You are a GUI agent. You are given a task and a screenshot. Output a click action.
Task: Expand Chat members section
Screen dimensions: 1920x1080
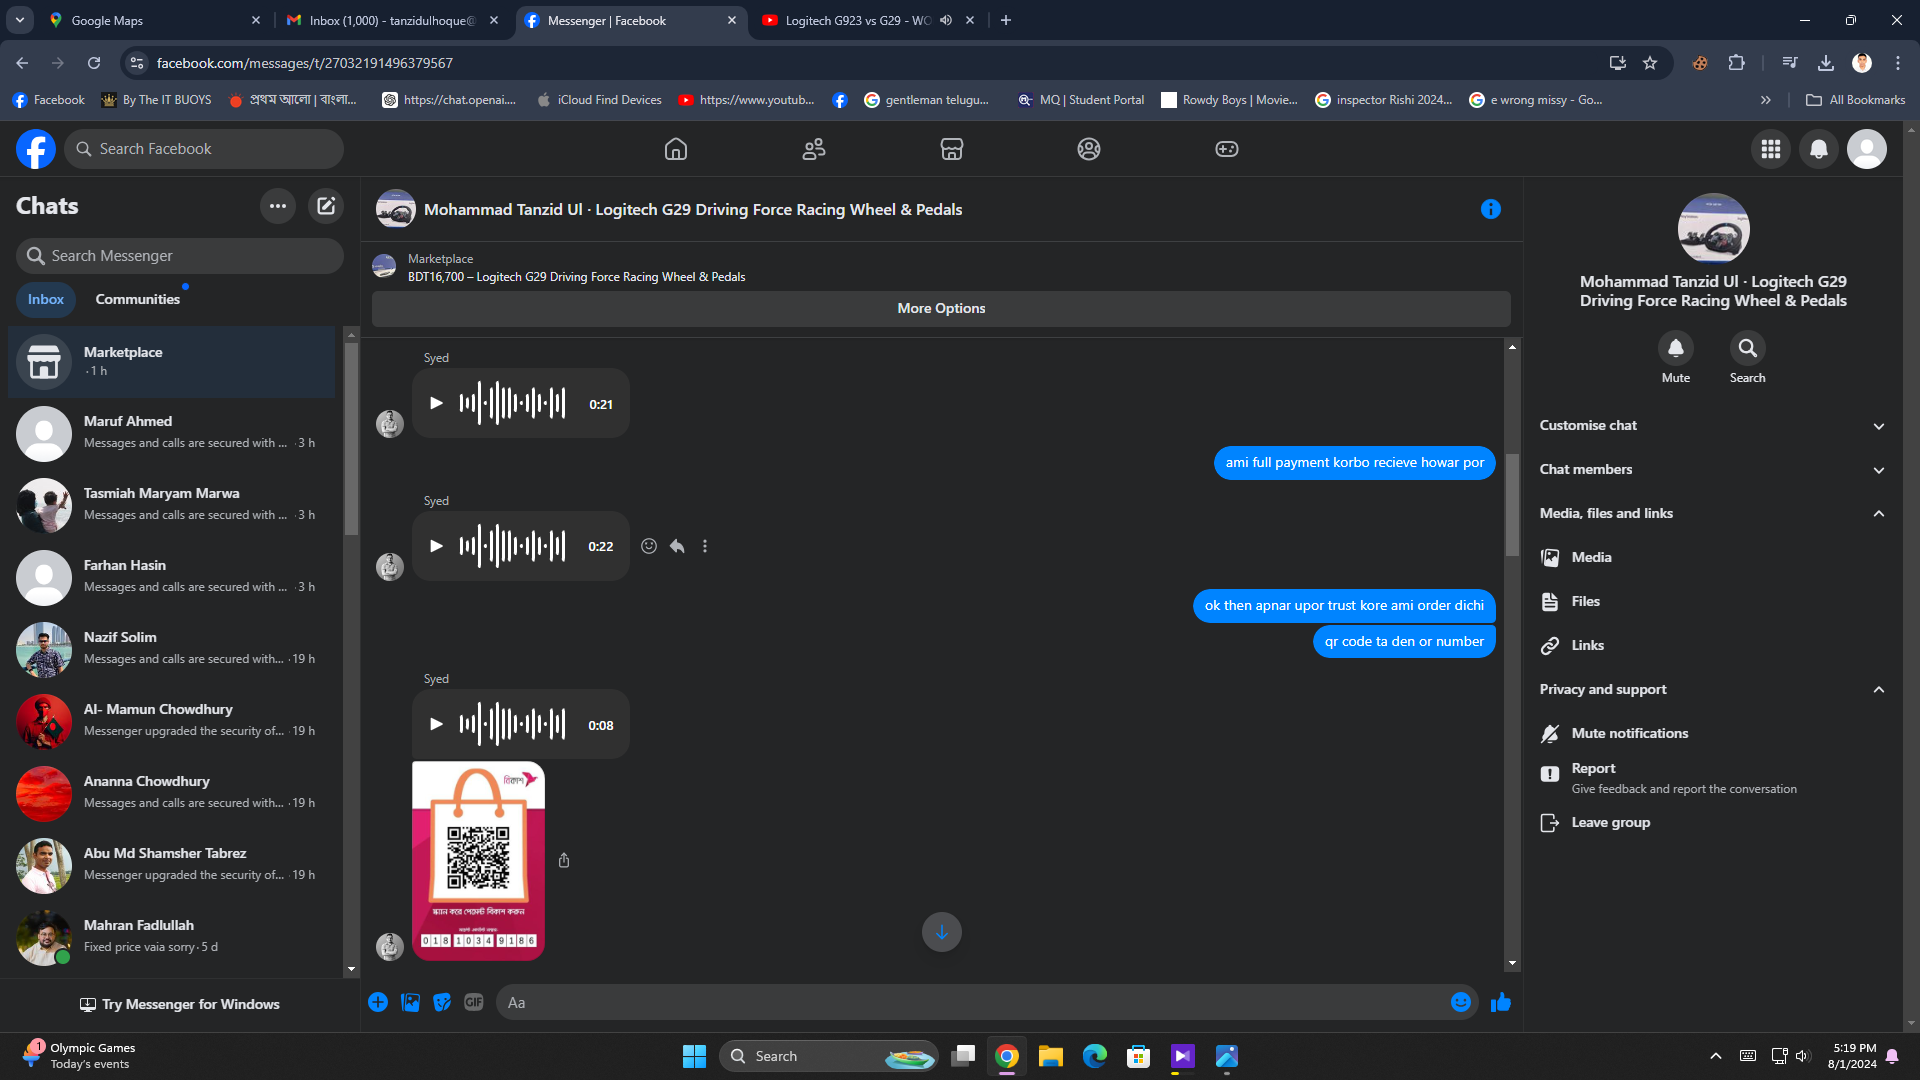click(x=1713, y=470)
